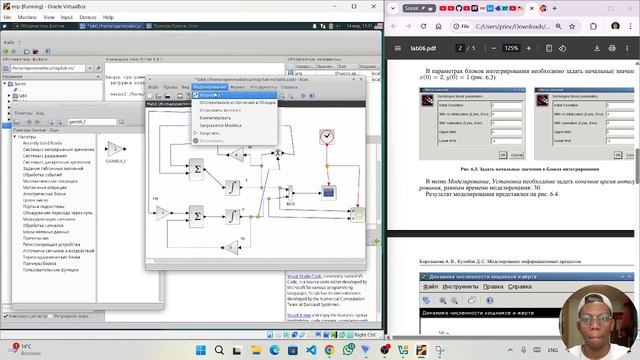Select Пользовательские функции palette category
The height and width of the screenshot is (360, 640).
tap(51, 270)
